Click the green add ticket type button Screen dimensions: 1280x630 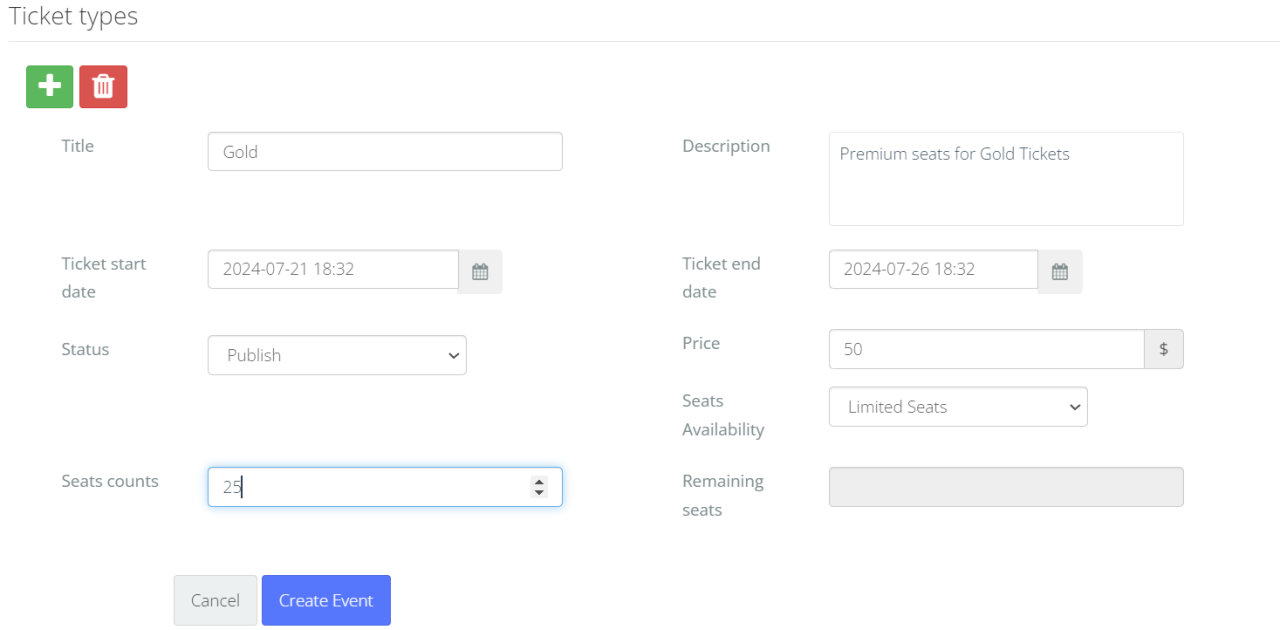[x=49, y=87]
